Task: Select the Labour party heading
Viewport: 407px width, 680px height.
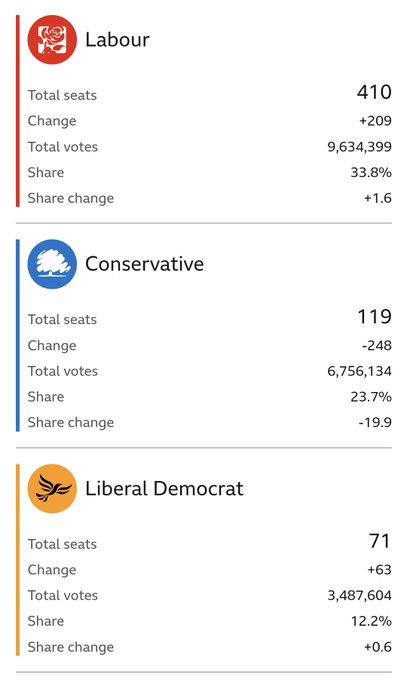Action: click(x=117, y=40)
